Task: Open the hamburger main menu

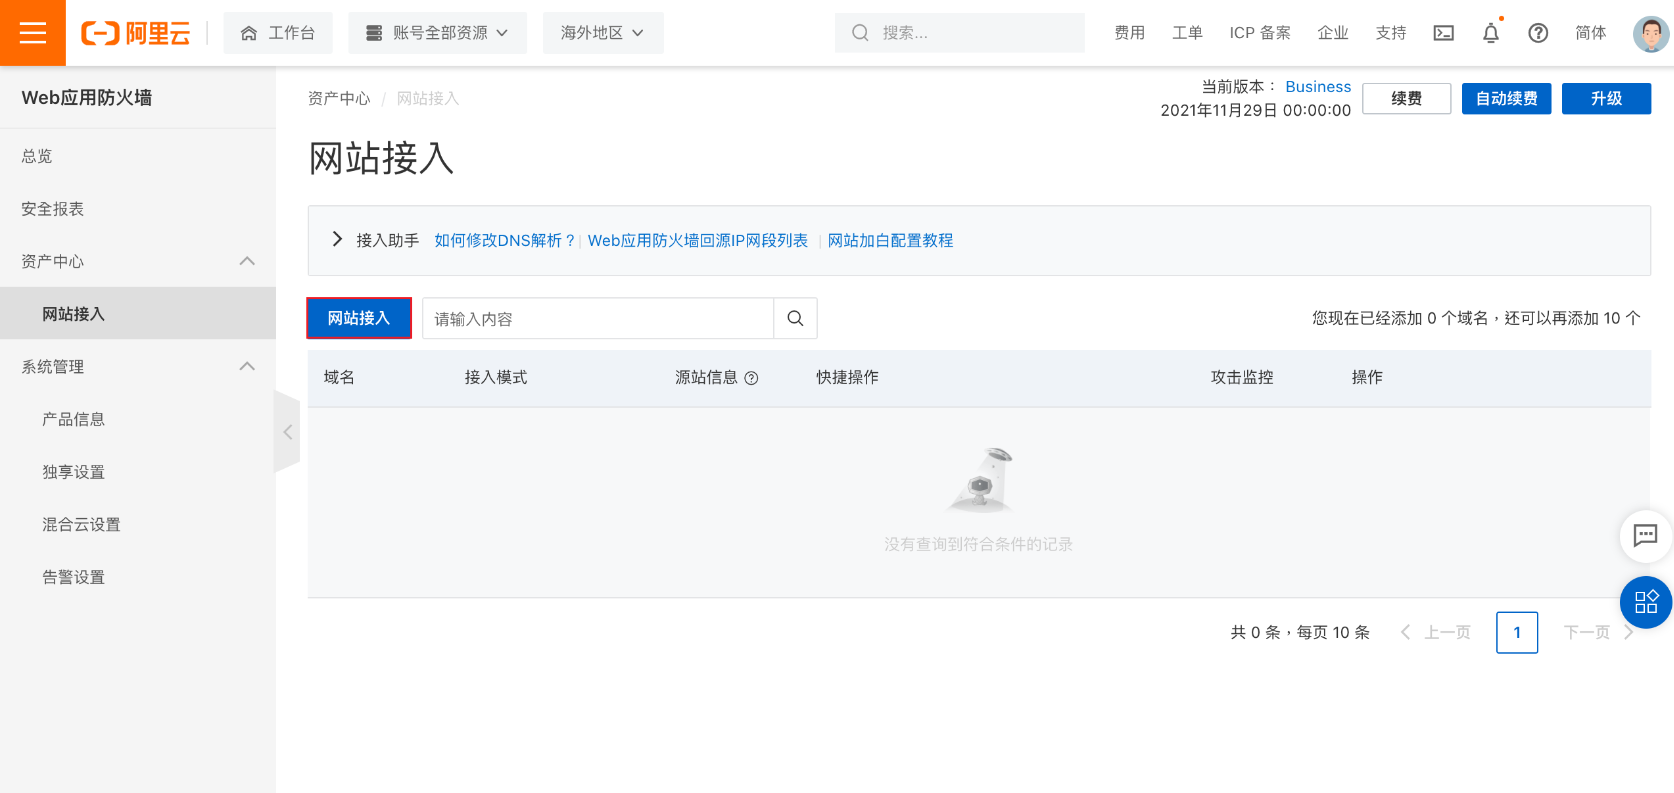Action: 33,33
